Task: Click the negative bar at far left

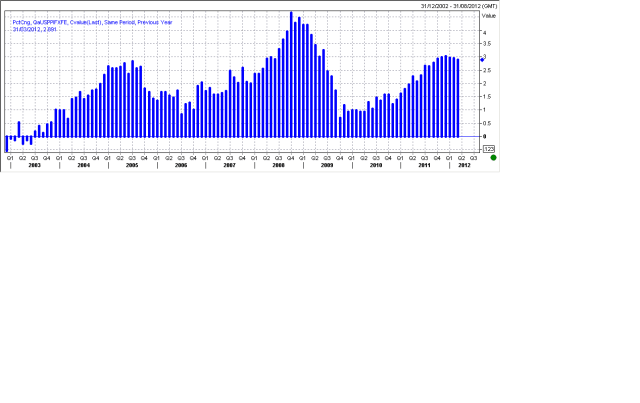Action: [x=7, y=144]
